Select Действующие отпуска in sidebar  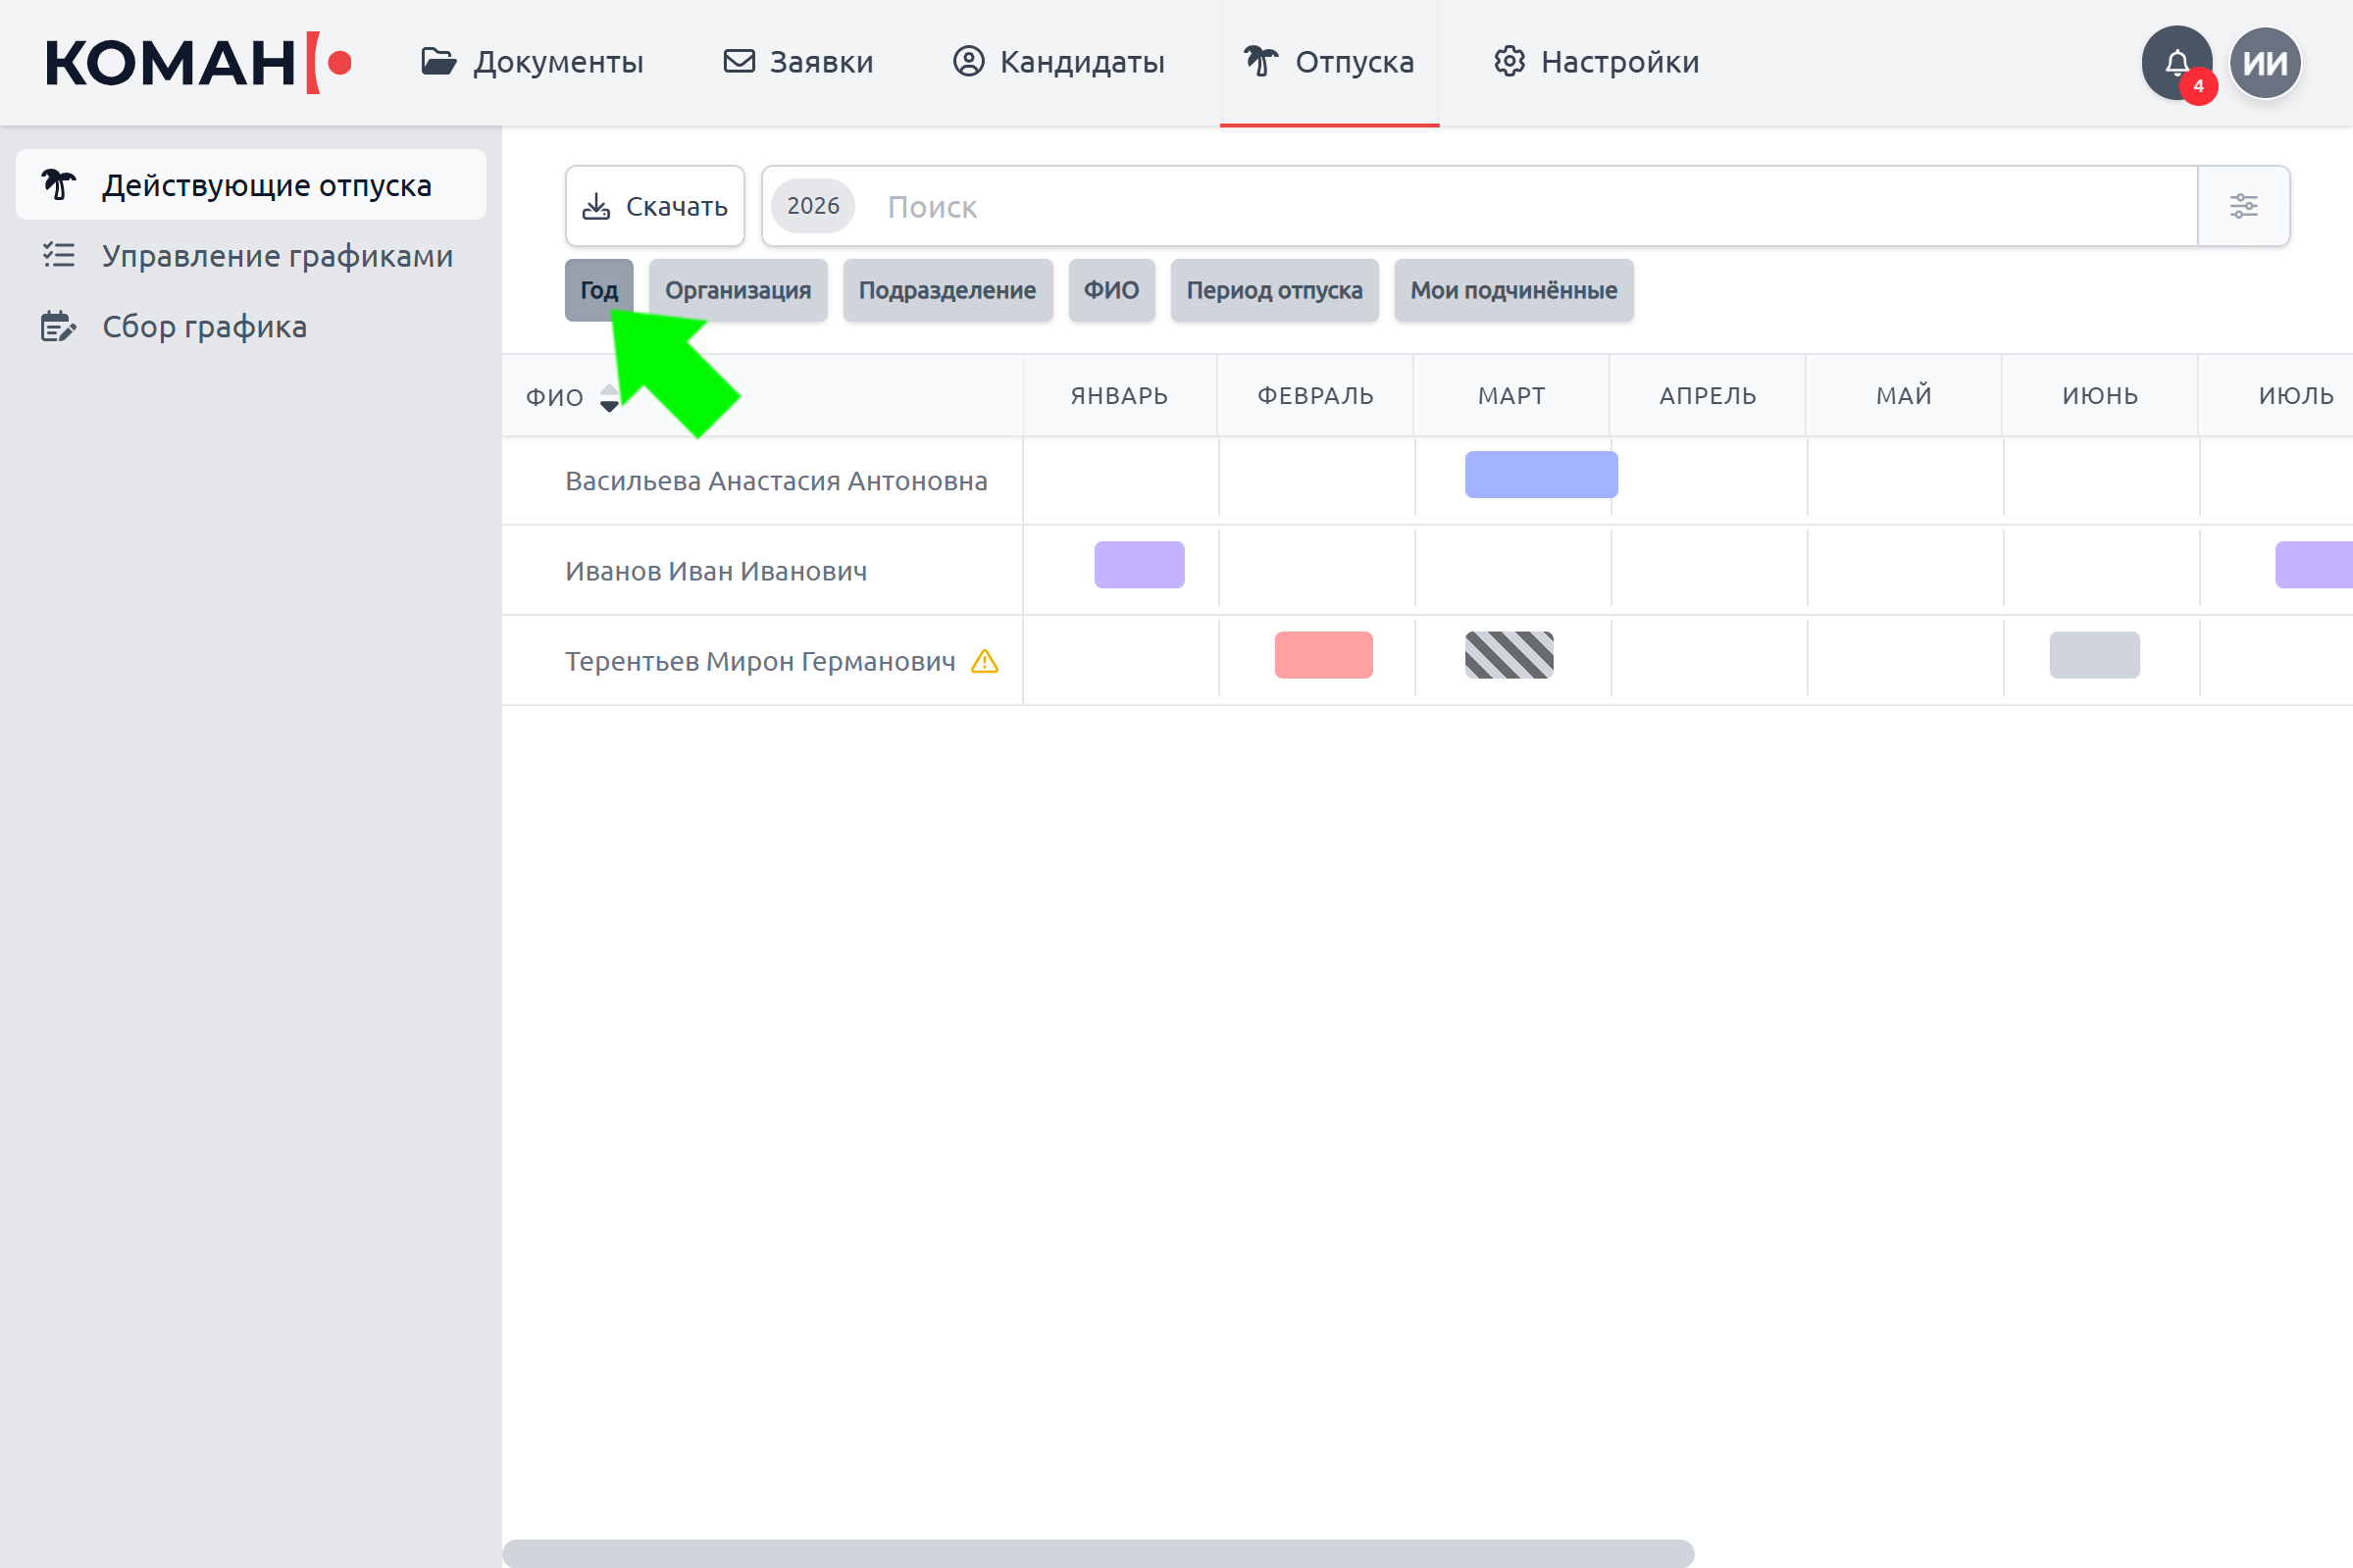click(266, 185)
